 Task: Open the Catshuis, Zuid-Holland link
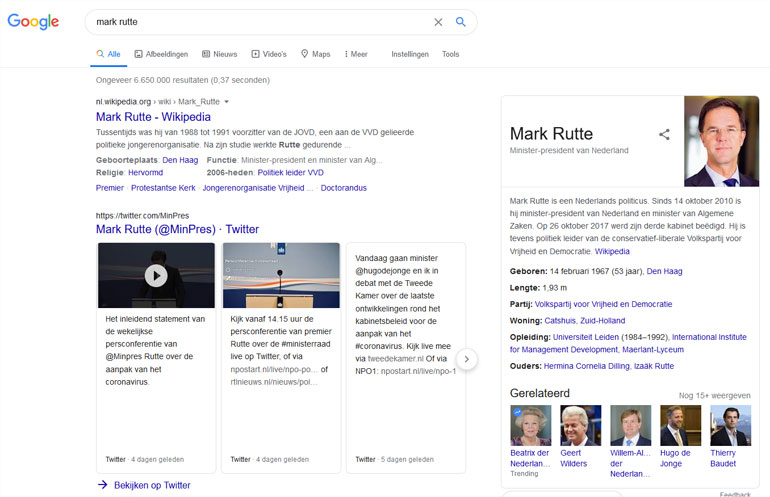click(x=585, y=321)
